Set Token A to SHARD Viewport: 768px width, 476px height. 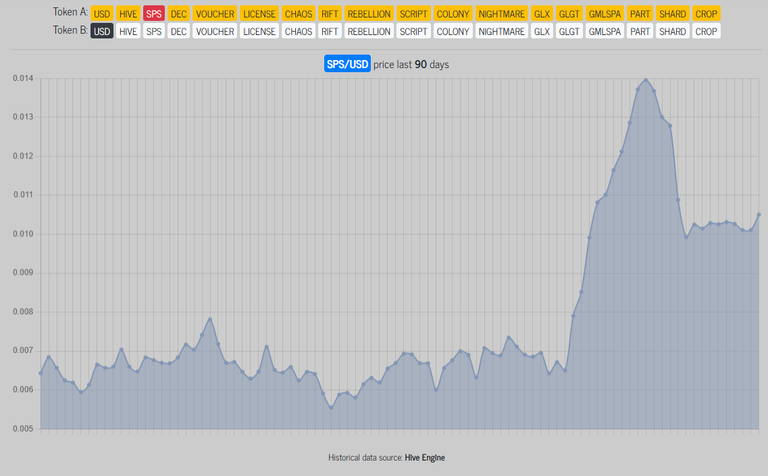pos(672,14)
